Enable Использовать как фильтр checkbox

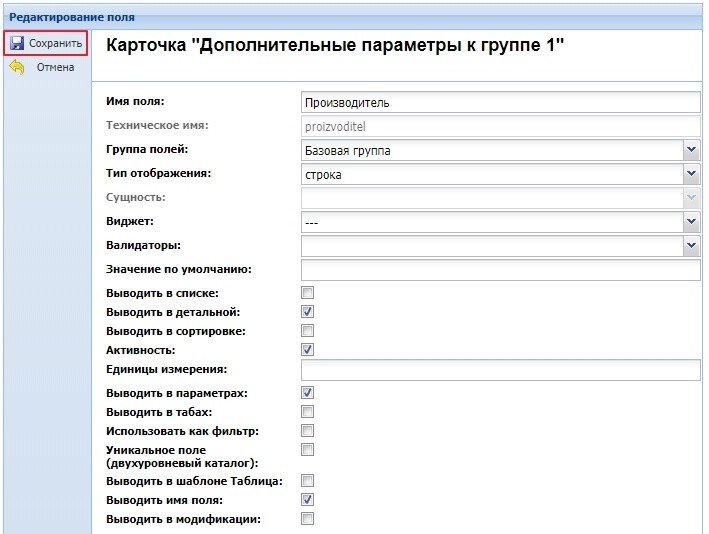(308, 431)
